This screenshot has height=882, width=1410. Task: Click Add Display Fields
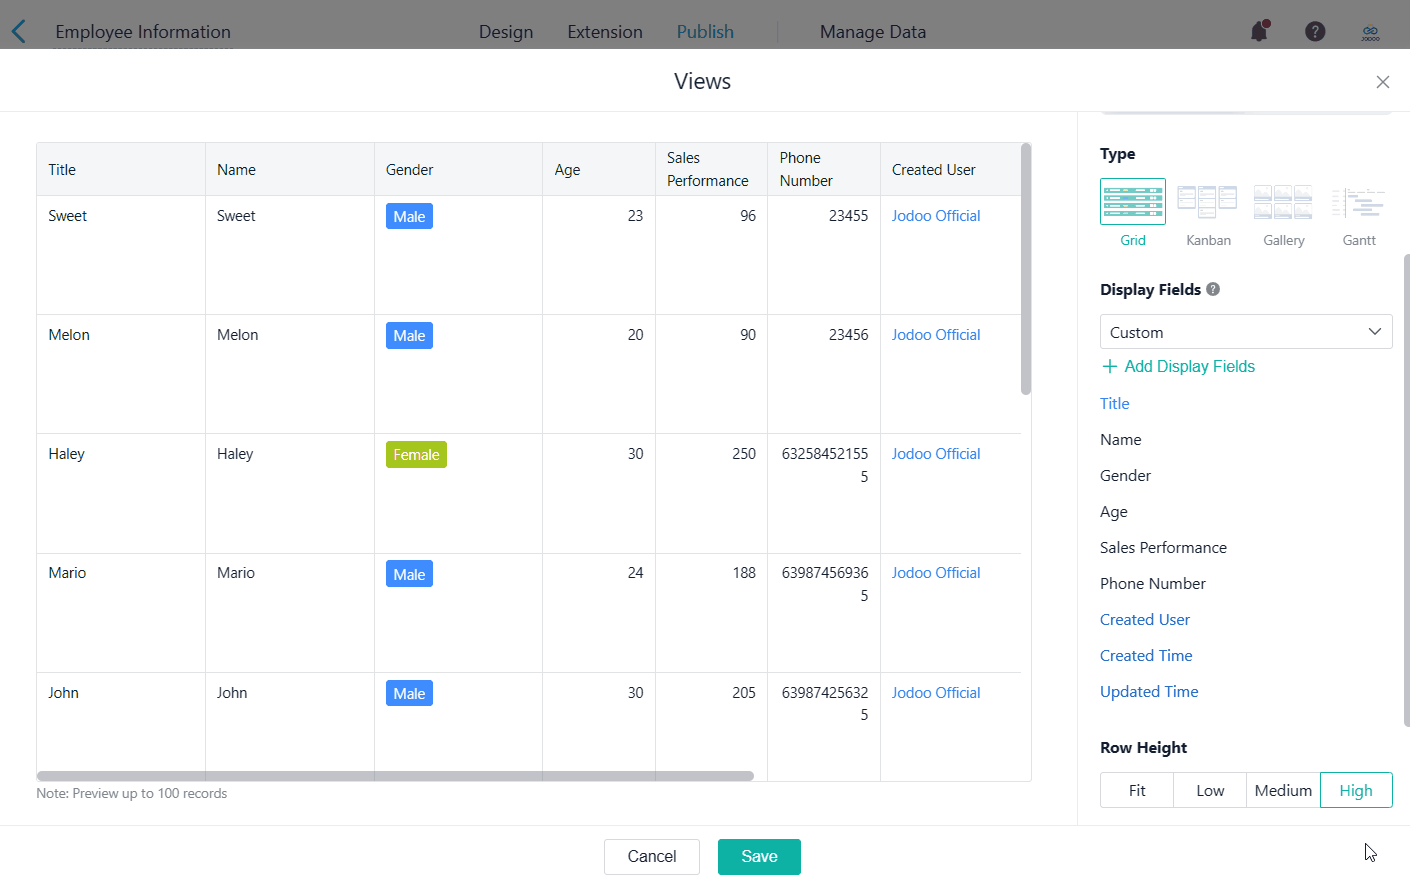click(x=1178, y=367)
